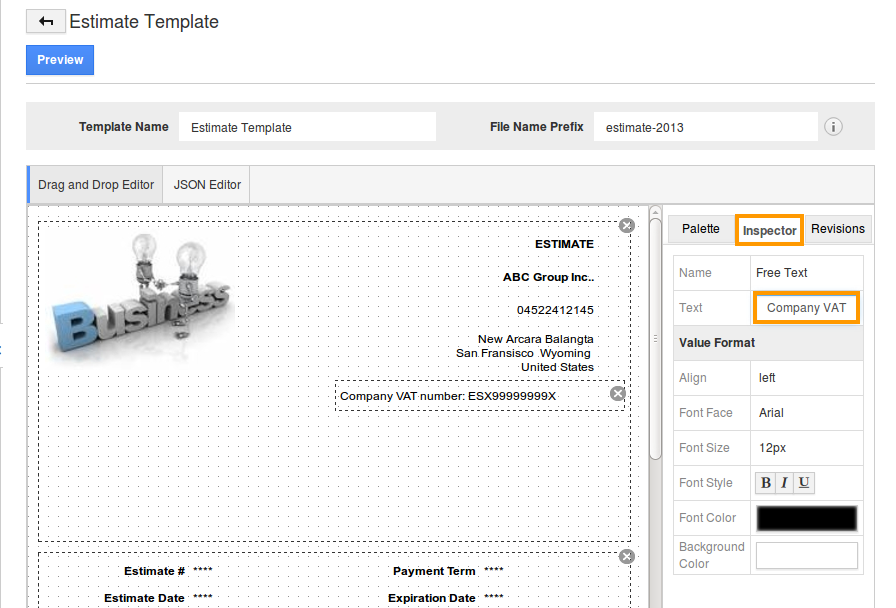Toggle underline font style
The height and width of the screenshot is (608, 896).
pos(804,483)
